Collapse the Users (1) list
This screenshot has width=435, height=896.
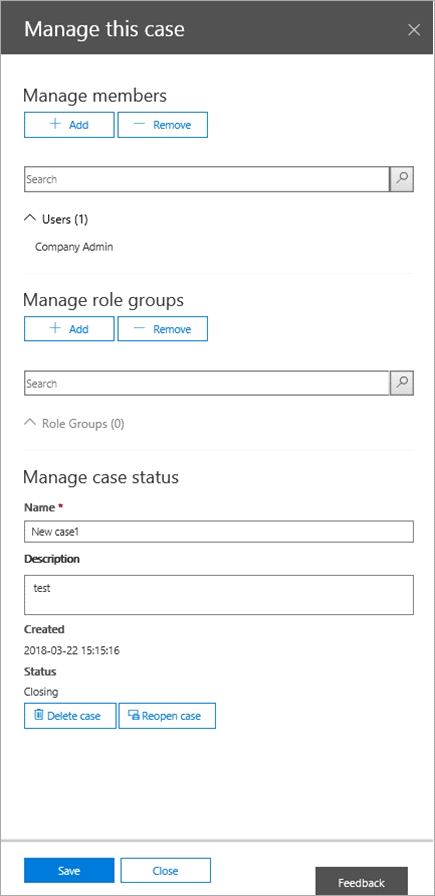point(30,218)
